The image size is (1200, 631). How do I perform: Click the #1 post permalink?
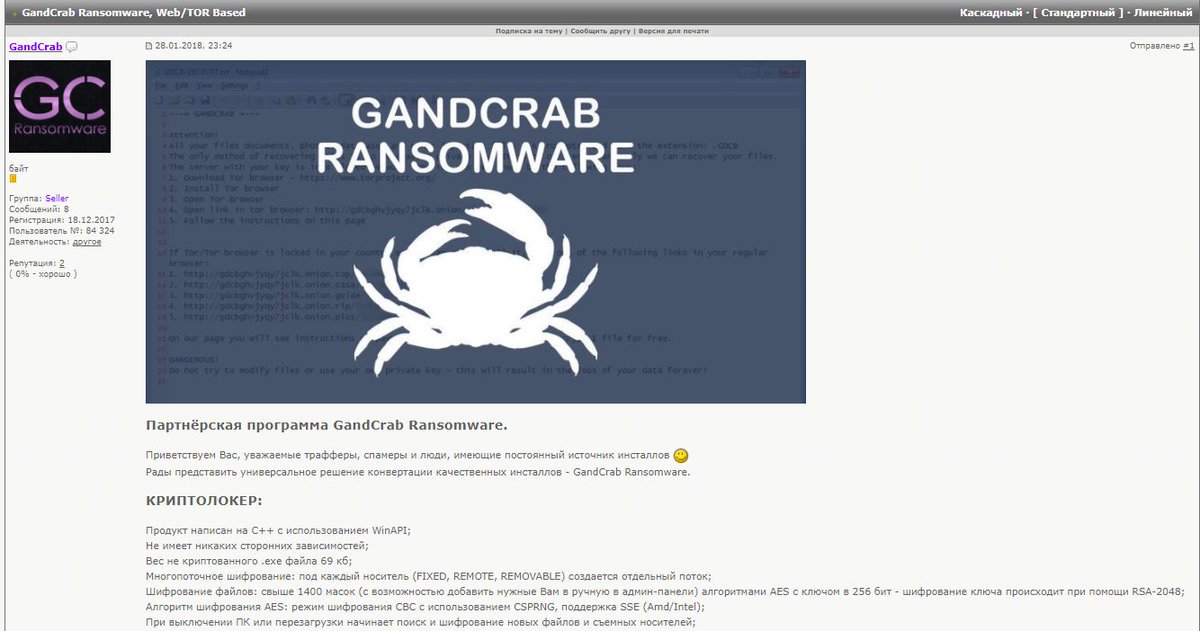point(1188,46)
